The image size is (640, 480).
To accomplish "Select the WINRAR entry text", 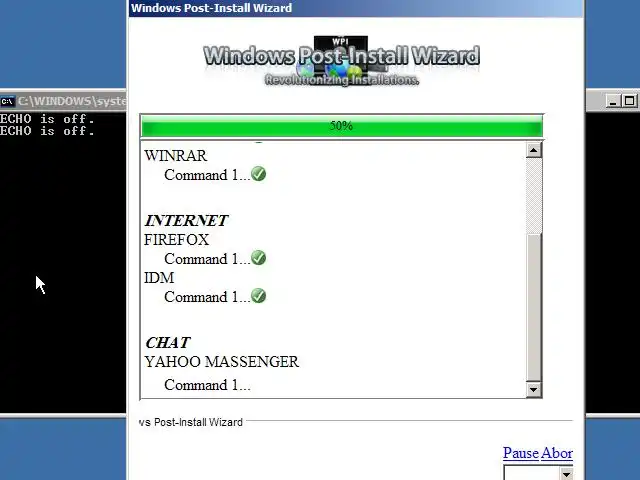I will (x=176, y=156).
